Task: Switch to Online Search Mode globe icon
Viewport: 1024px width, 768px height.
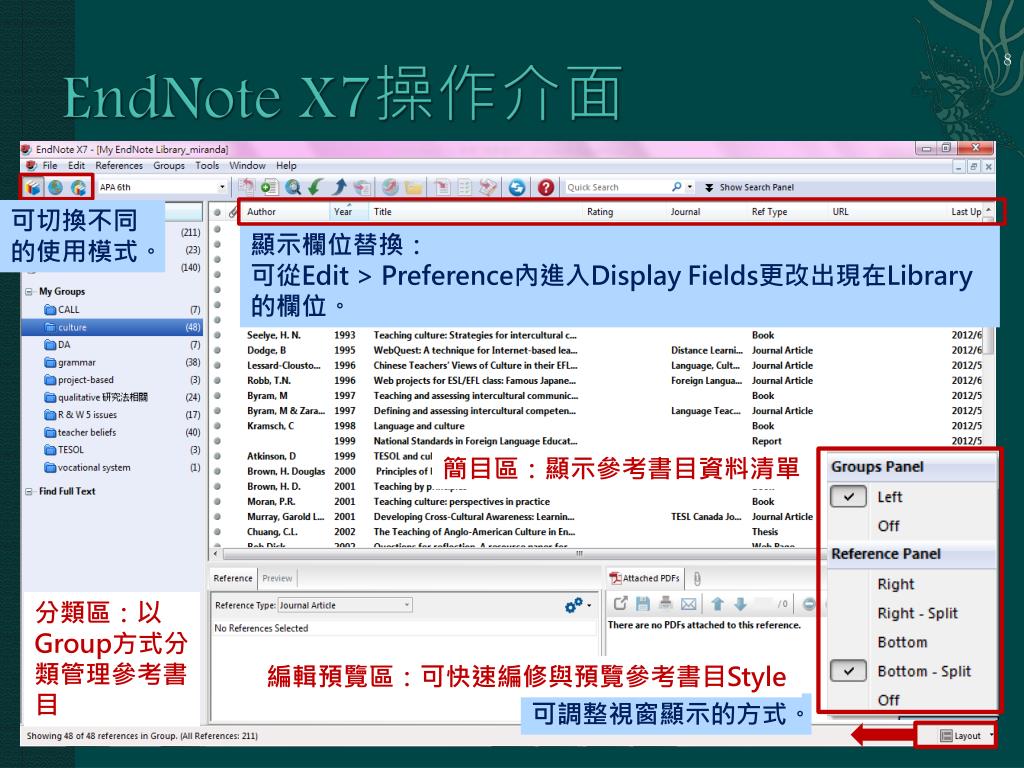Action: 56,187
